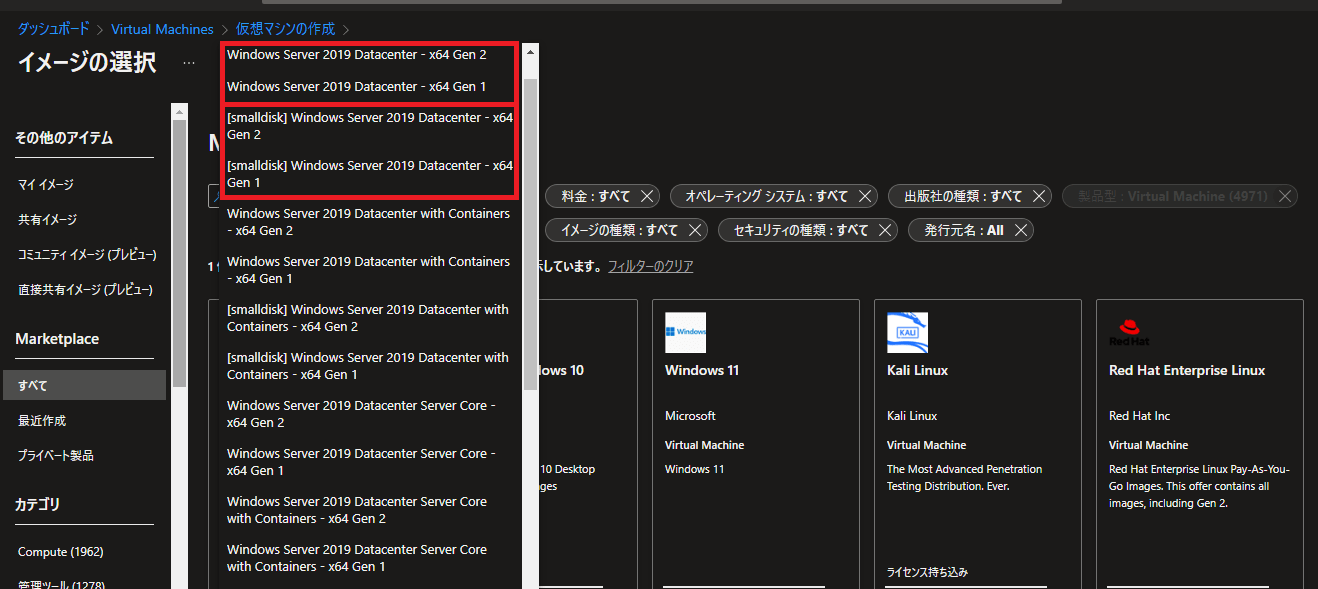Viewport: 1318px width, 589px height.
Task: Click the Red Hat logo on the card
Action: pos(1129,332)
